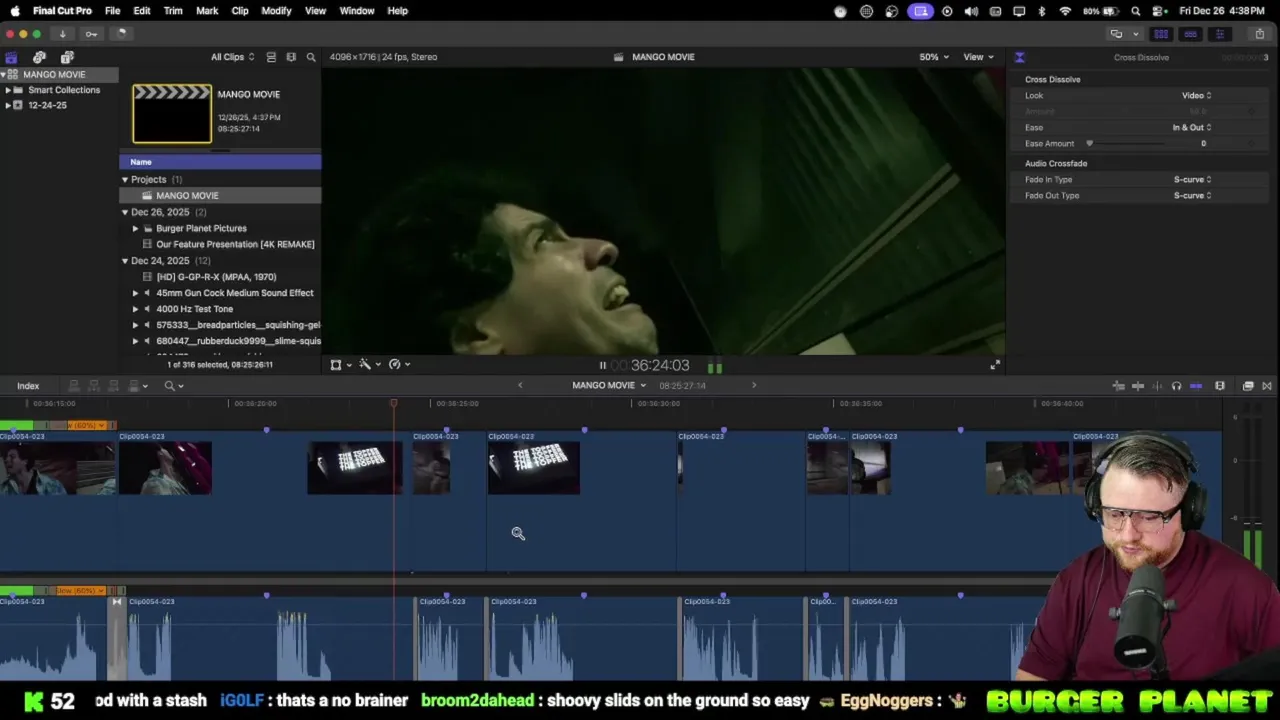Select MANGO MOVIE project row

pyautogui.click(x=220, y=196)
